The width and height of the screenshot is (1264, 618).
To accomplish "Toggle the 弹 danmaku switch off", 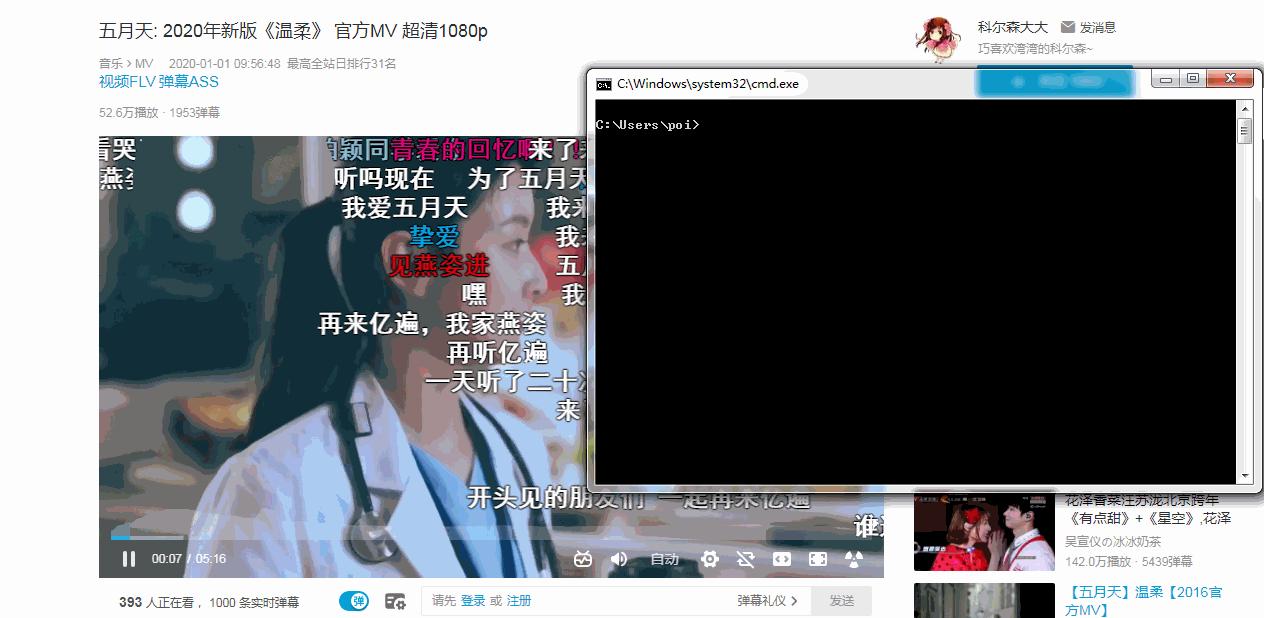I will pyautogui.click(x=355, y=601).
